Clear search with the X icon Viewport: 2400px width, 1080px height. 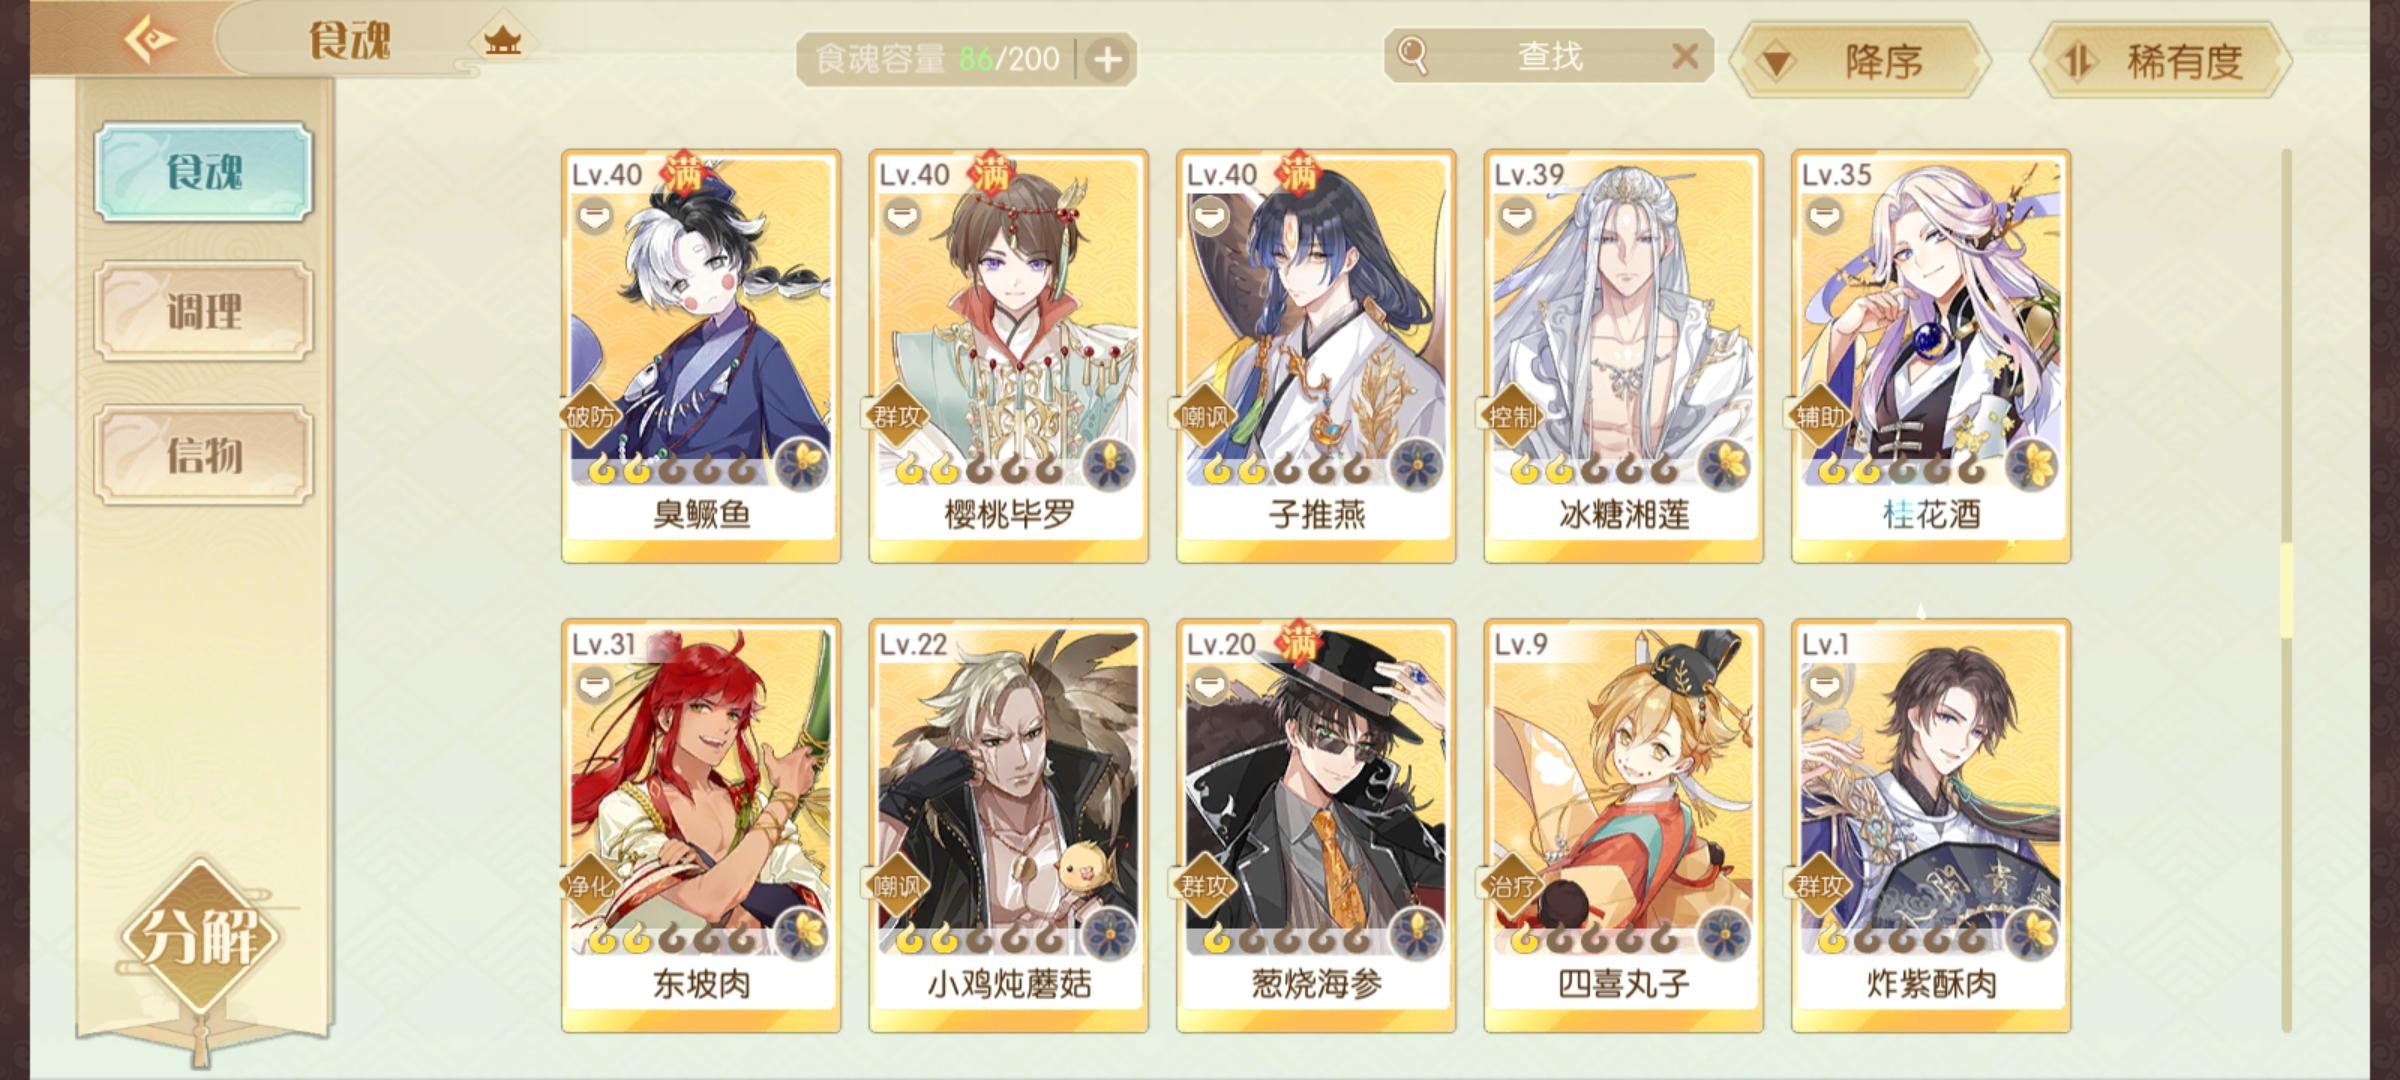pyautogui.click(x=1685, y=56)
